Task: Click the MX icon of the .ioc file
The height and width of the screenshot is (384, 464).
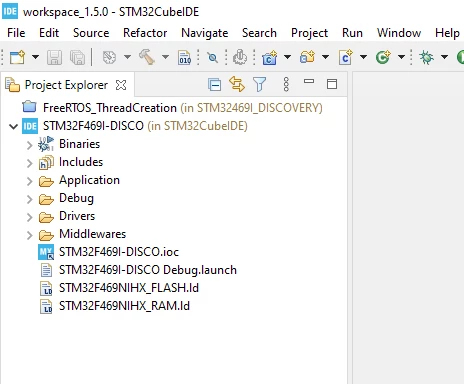Action: [46, 252]
